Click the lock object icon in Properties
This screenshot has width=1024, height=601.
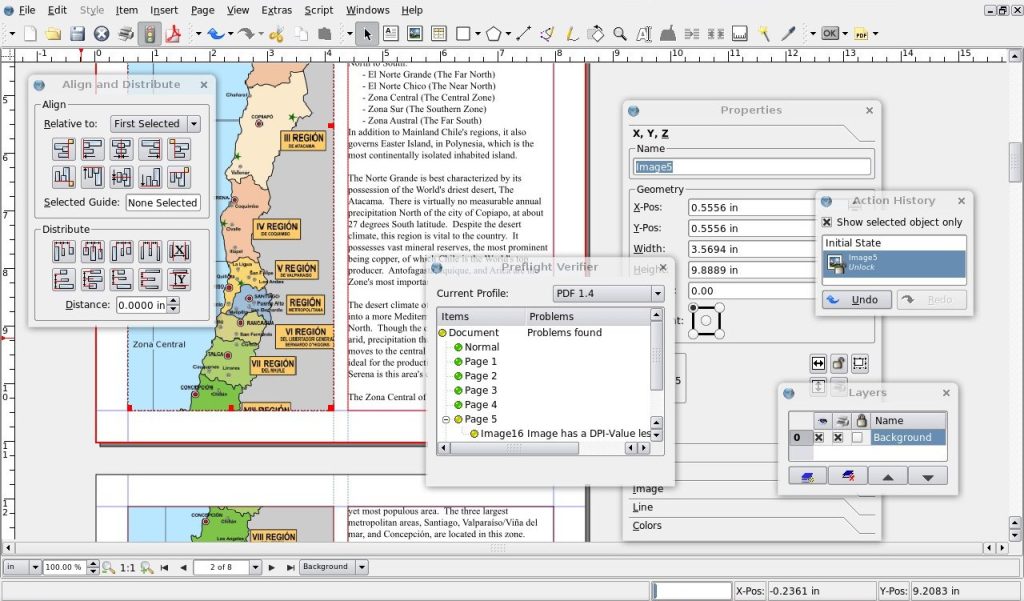[839, 363]
